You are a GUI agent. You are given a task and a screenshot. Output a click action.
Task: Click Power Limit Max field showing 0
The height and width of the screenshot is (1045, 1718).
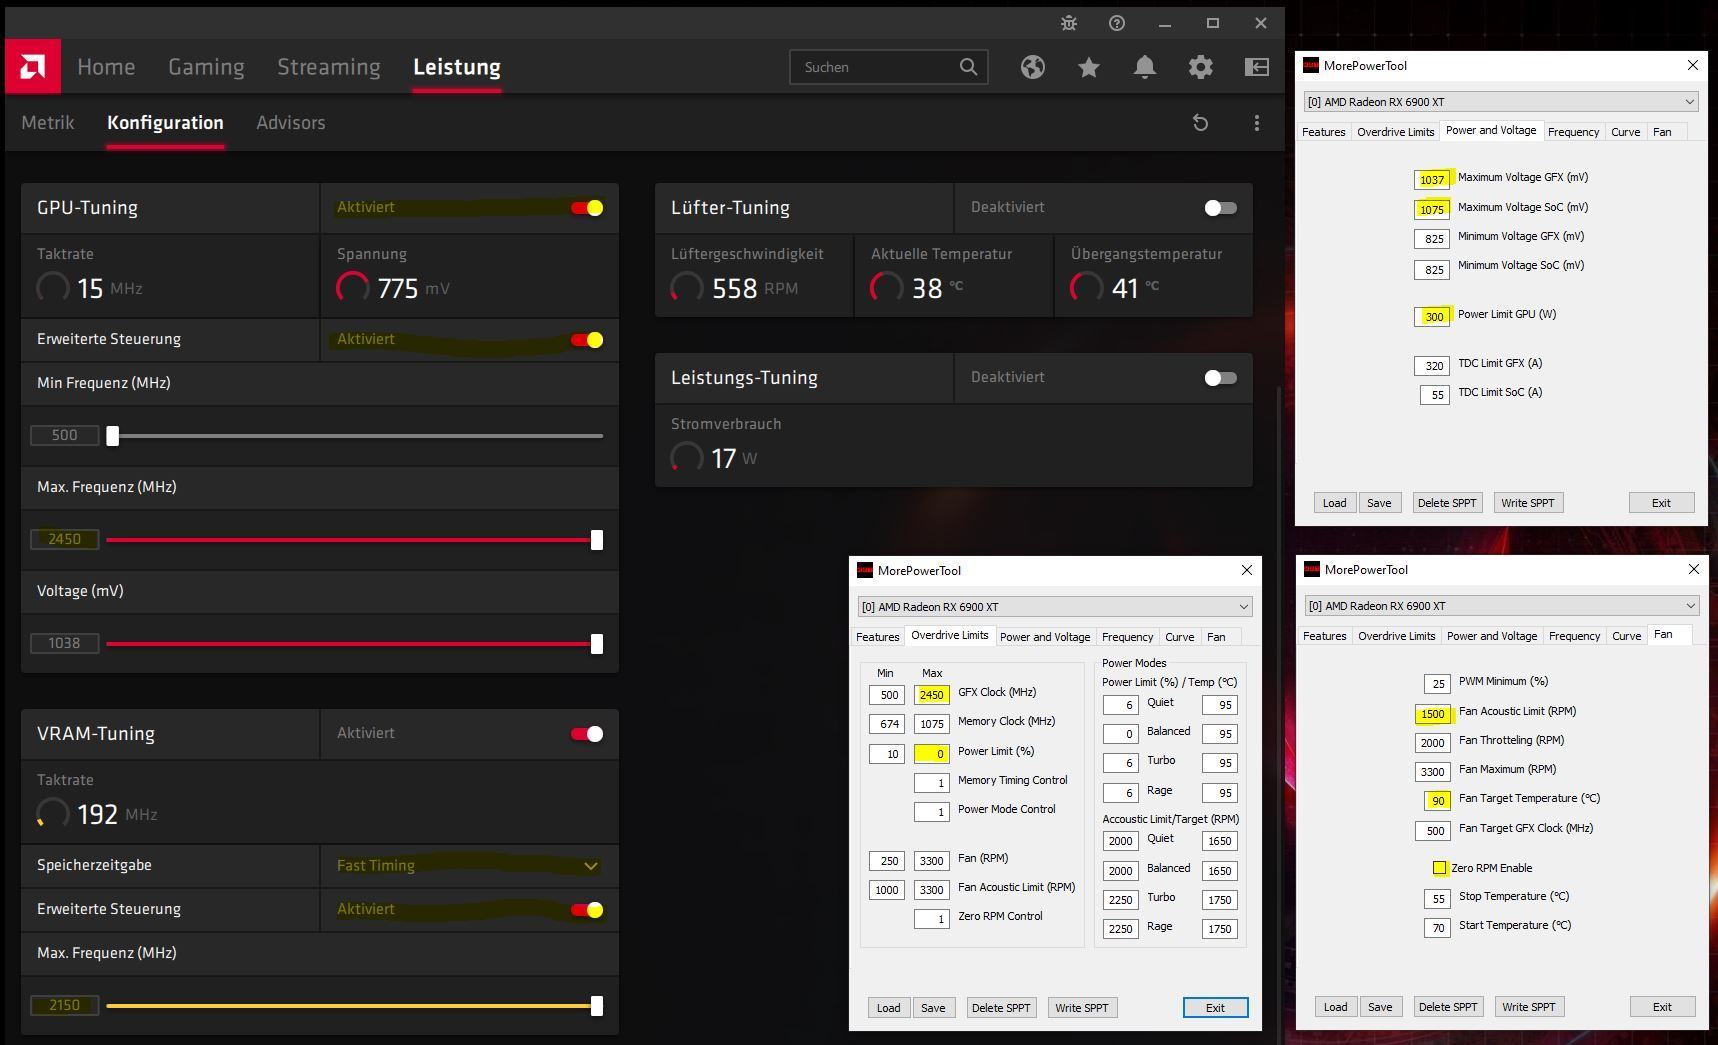coord(932,754)
